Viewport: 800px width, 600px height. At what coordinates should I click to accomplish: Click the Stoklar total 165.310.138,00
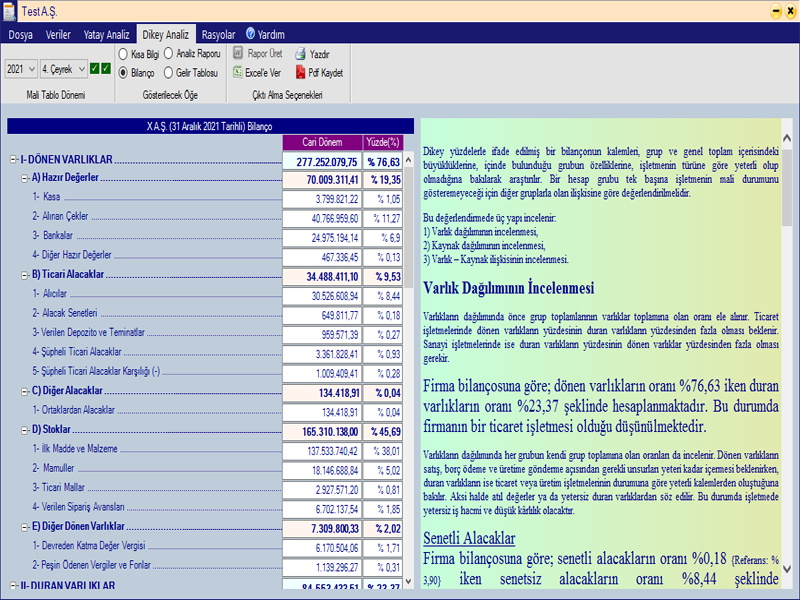[322, 432]
